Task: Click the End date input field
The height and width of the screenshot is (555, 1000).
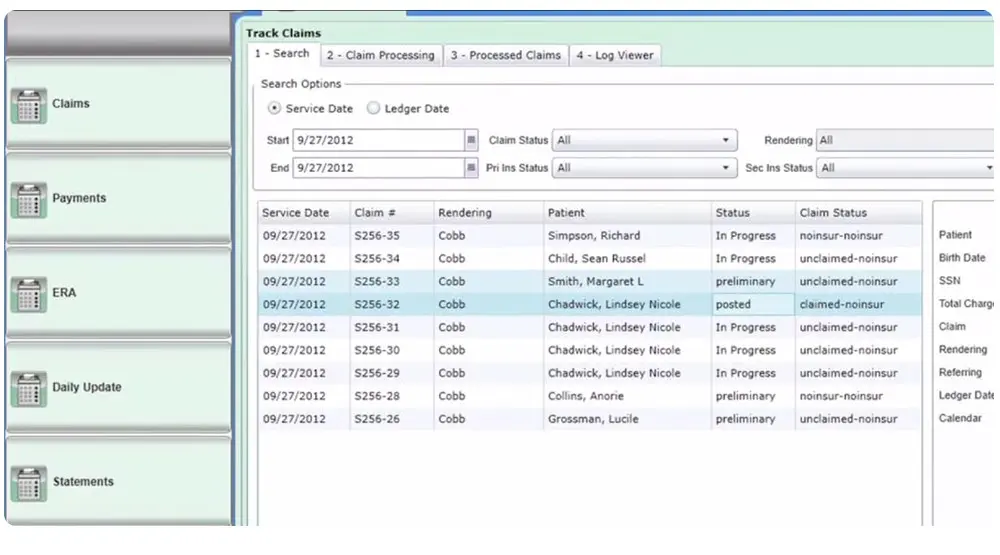Action: 379,168
